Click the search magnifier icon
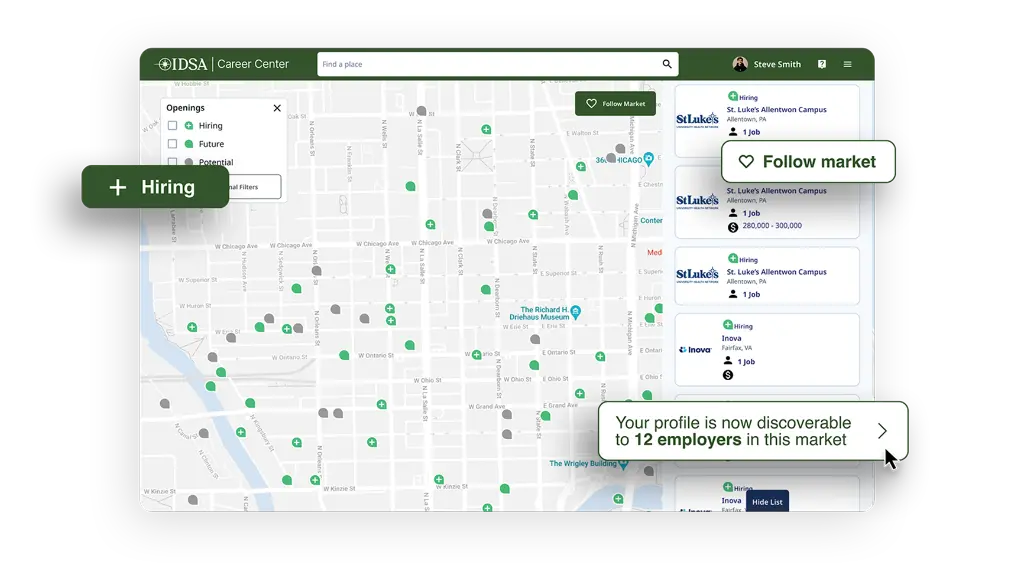 (667, 64)
